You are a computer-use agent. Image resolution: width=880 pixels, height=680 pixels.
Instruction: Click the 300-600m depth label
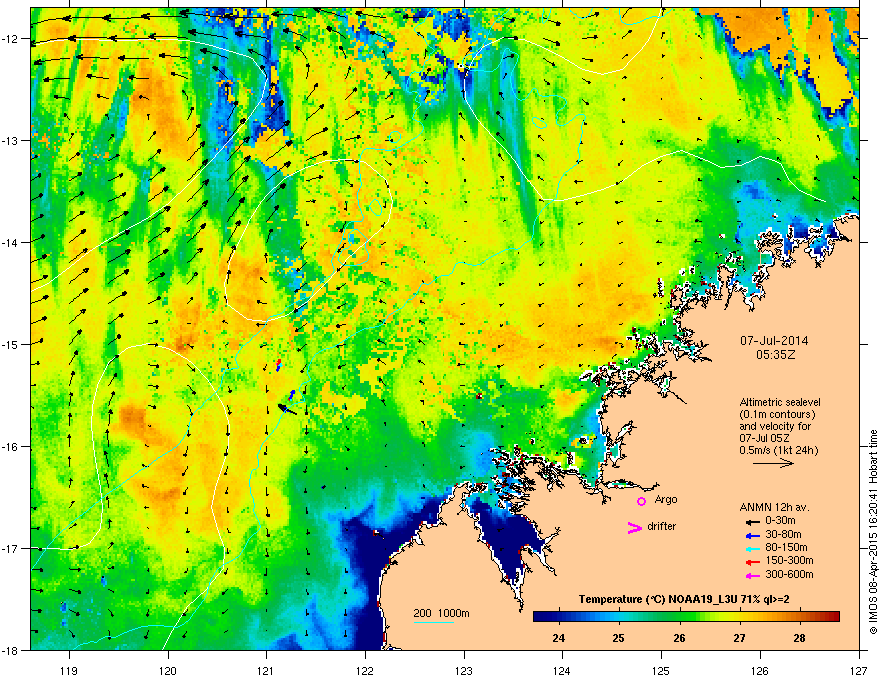pyautogui.click(x=789, y=574)
